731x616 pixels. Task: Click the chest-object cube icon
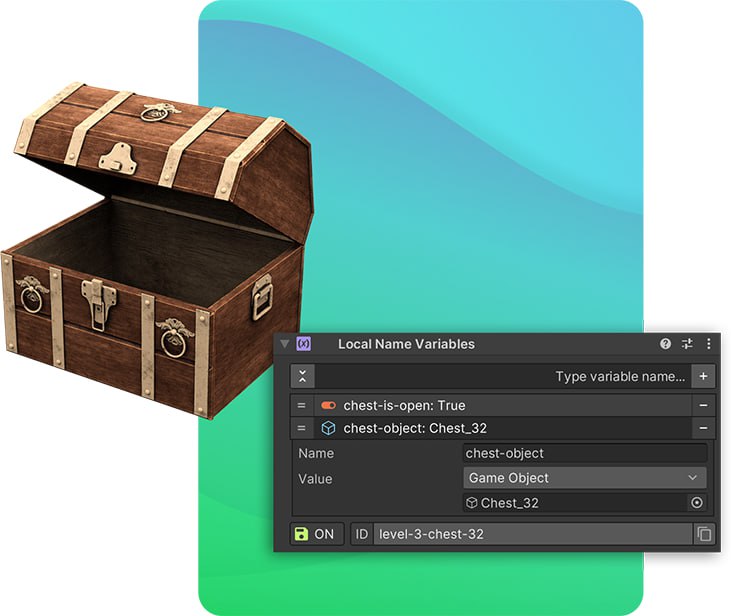328,428
